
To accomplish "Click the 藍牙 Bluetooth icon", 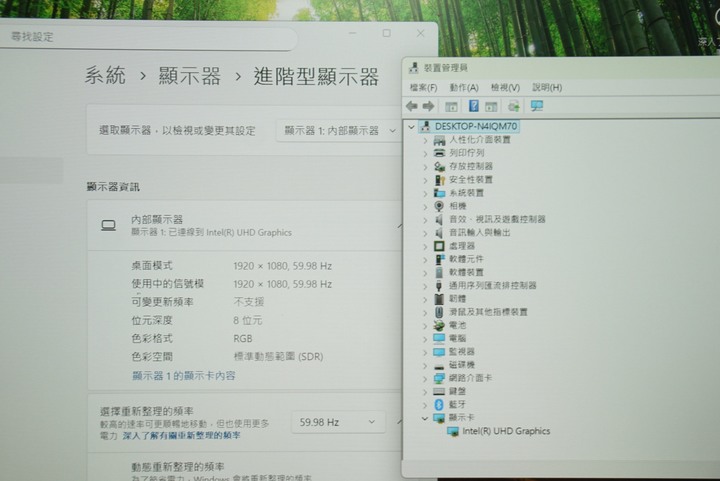I will click(x=439, y=404).
